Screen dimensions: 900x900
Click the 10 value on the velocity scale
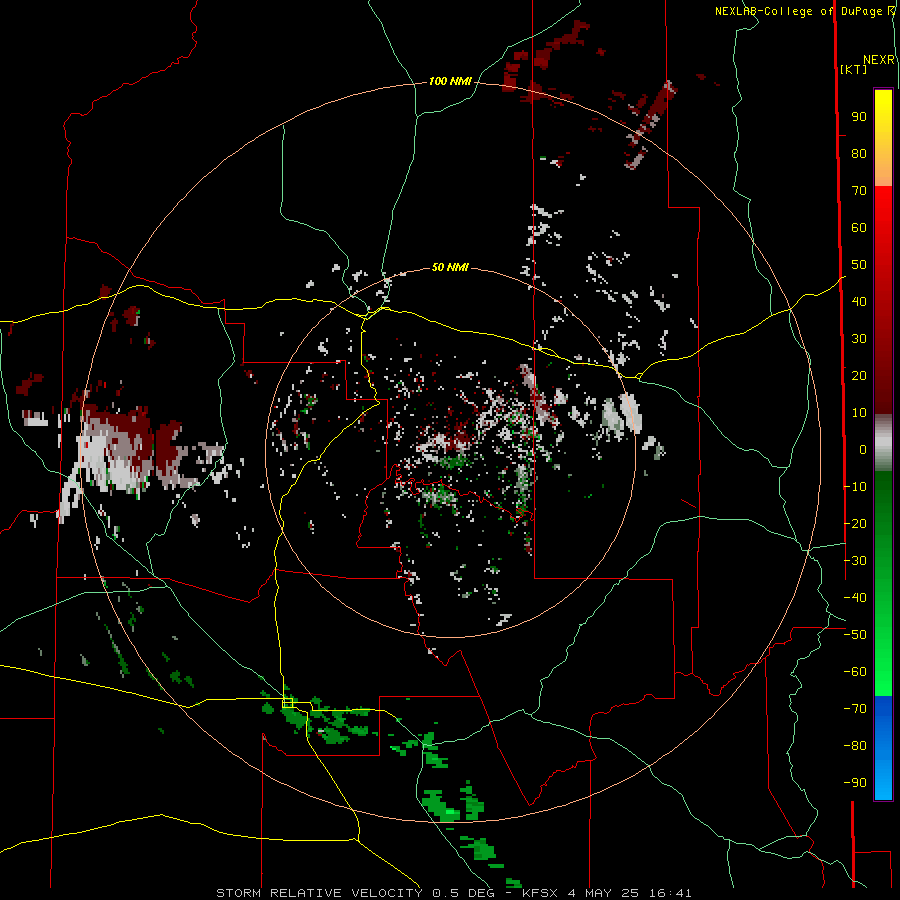click(859, 413)
